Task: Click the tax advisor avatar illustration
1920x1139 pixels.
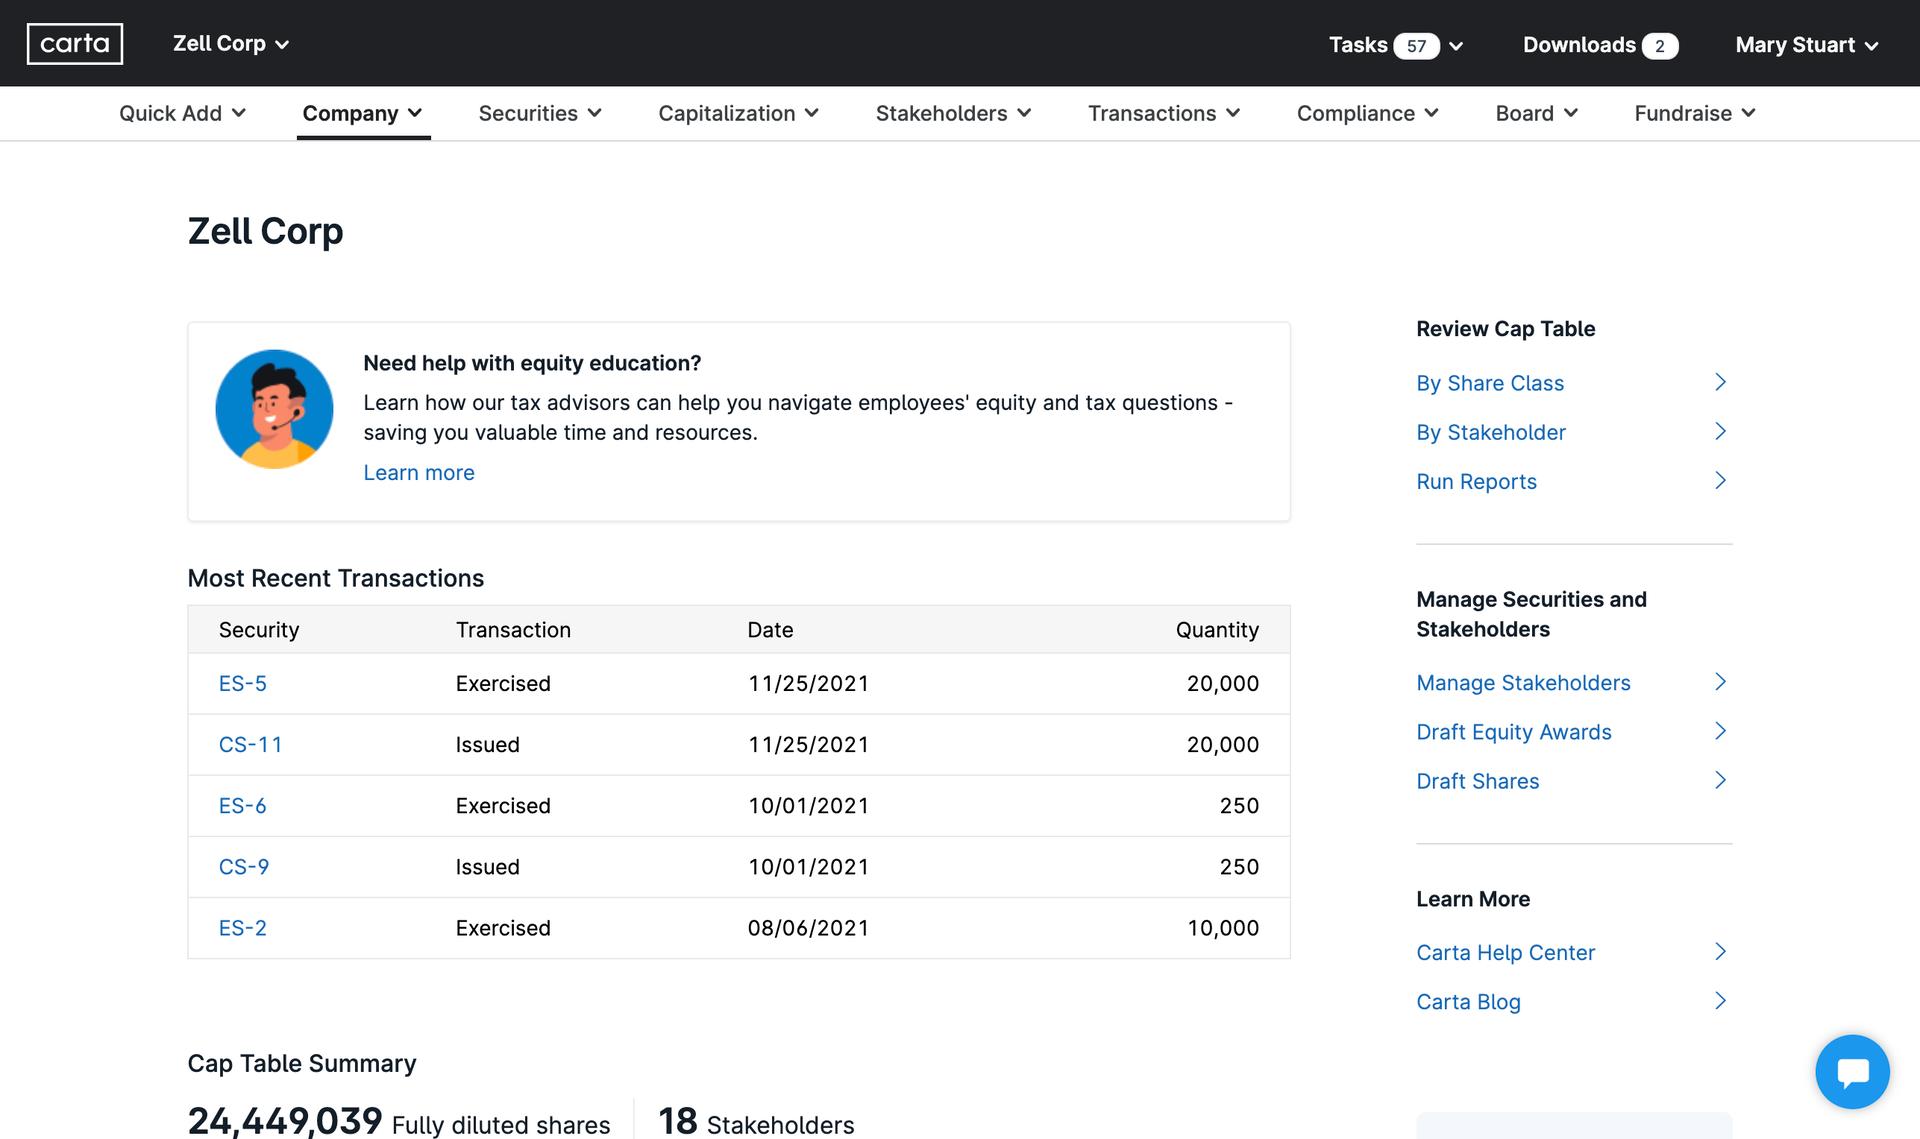Action: tap(274, 409)
